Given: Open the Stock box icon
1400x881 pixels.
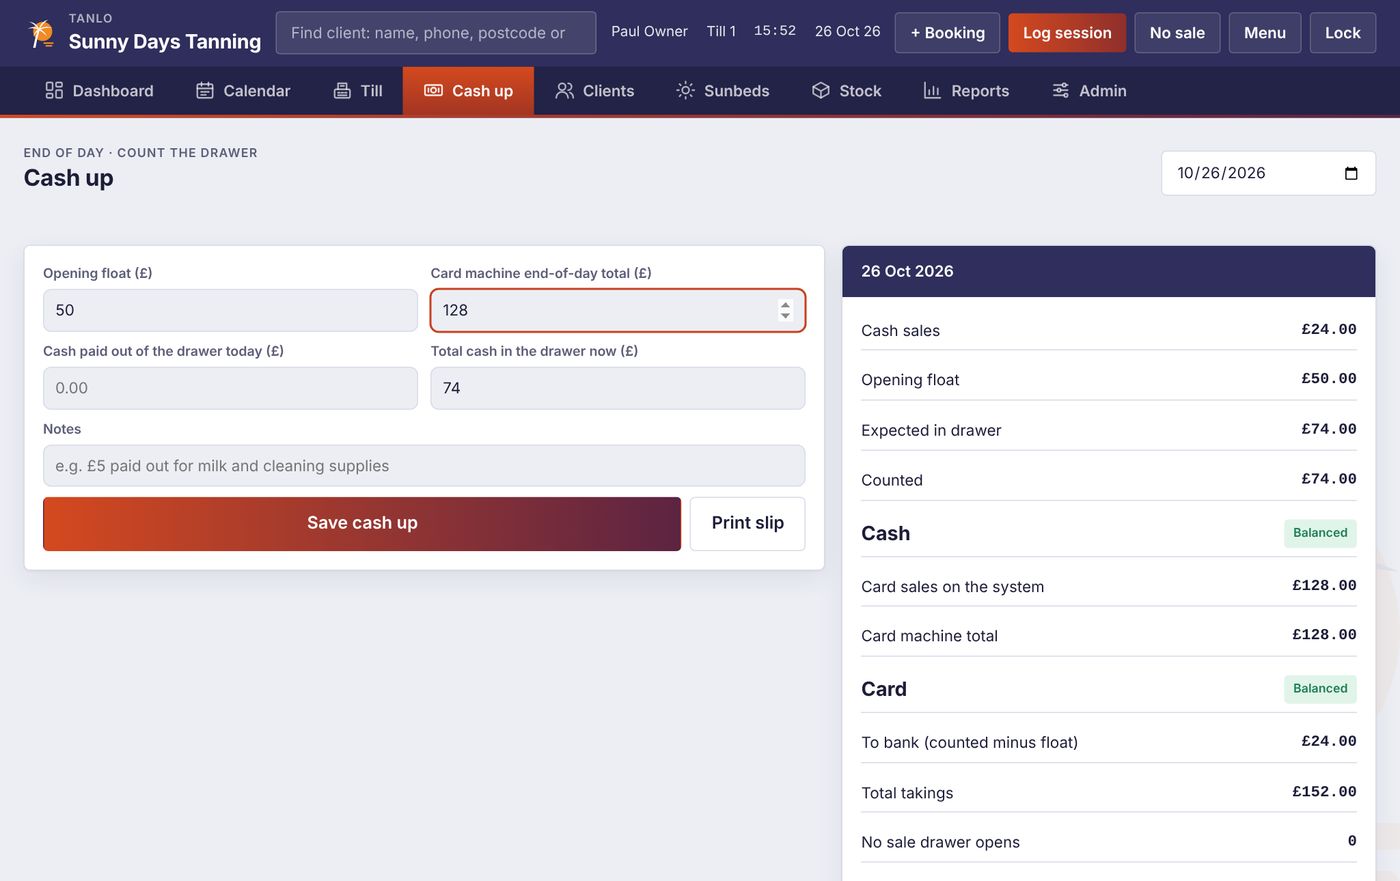Looking at the screenshot, I should pos(821,91).
